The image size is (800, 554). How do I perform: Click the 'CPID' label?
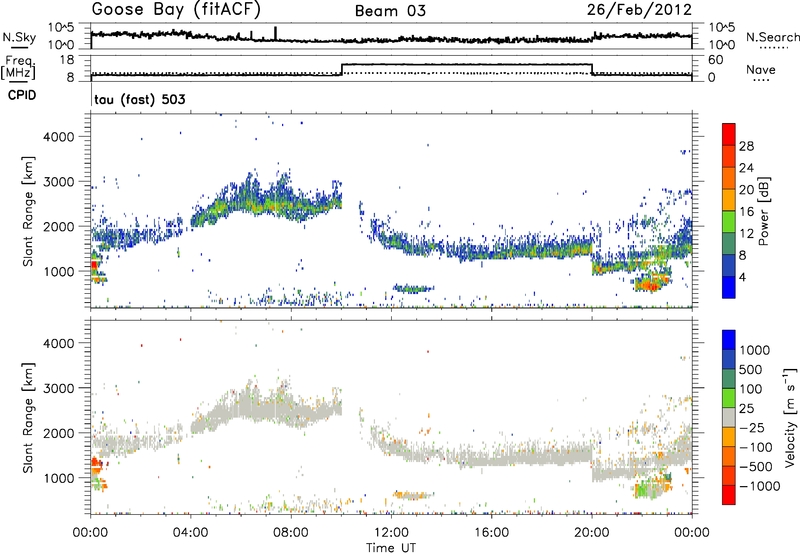click(22, 95)
